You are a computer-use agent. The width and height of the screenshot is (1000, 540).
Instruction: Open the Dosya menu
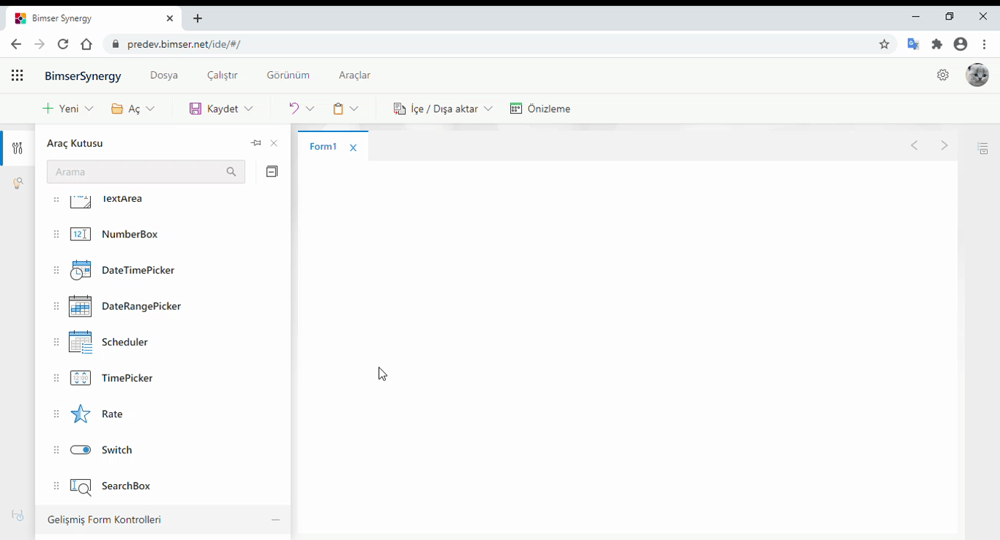click(x=164, y=75)
